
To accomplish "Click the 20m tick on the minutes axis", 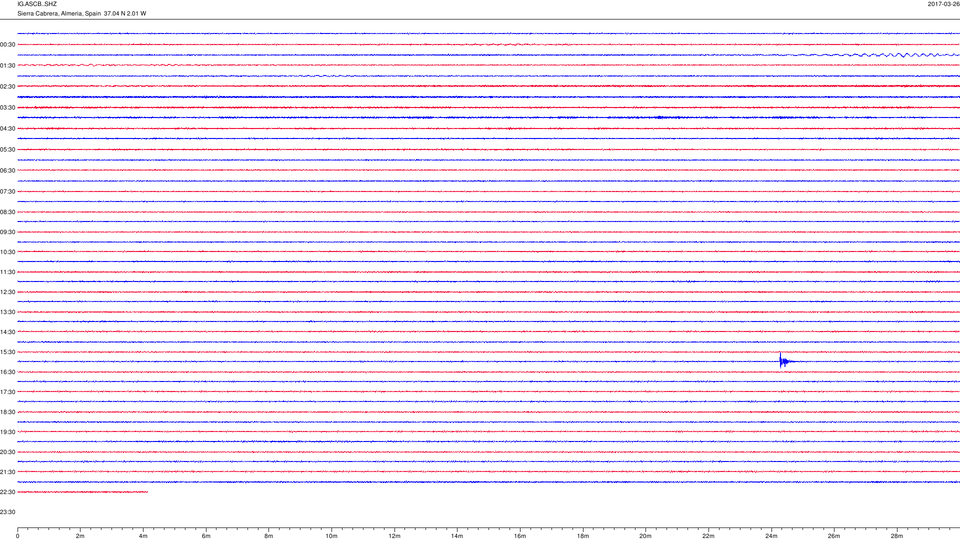I will [645, 536].
